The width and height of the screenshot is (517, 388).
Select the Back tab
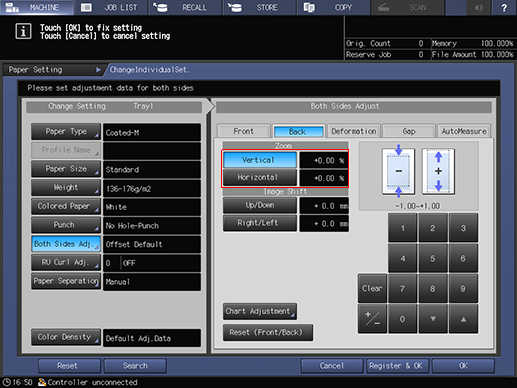tap(298, 131)
